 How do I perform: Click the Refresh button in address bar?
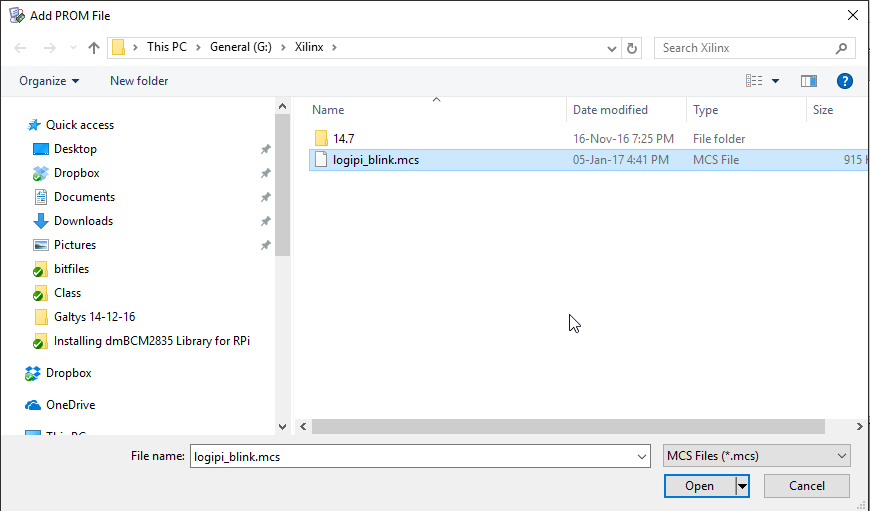631,48
